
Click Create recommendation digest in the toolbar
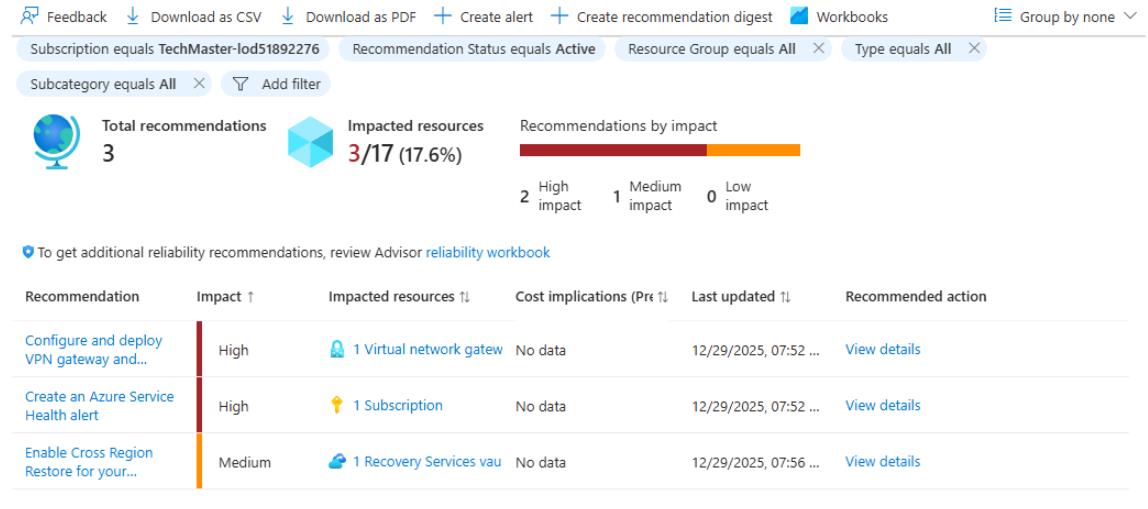[x=661, y=16]
